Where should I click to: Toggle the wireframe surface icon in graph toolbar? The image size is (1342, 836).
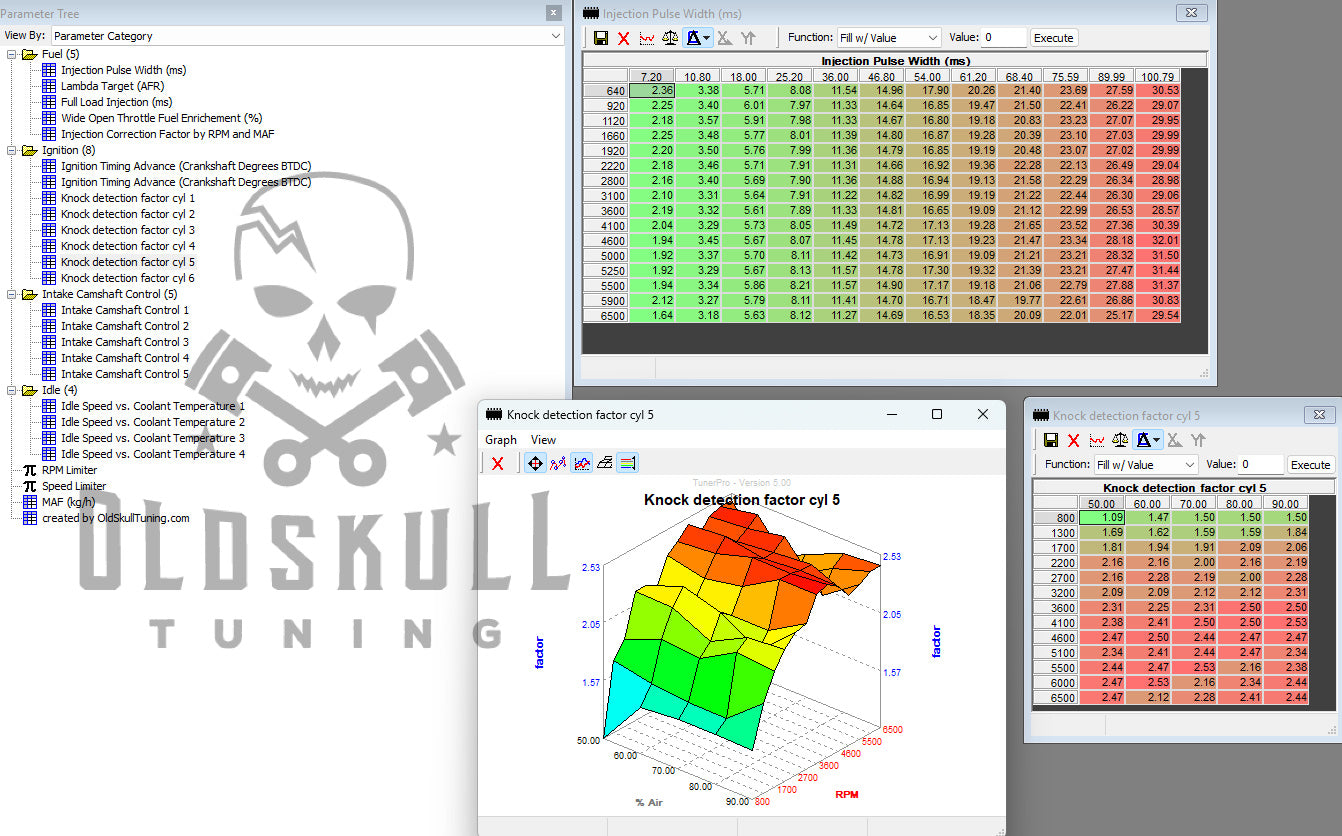pyautogui.click(x=605, y=463)
